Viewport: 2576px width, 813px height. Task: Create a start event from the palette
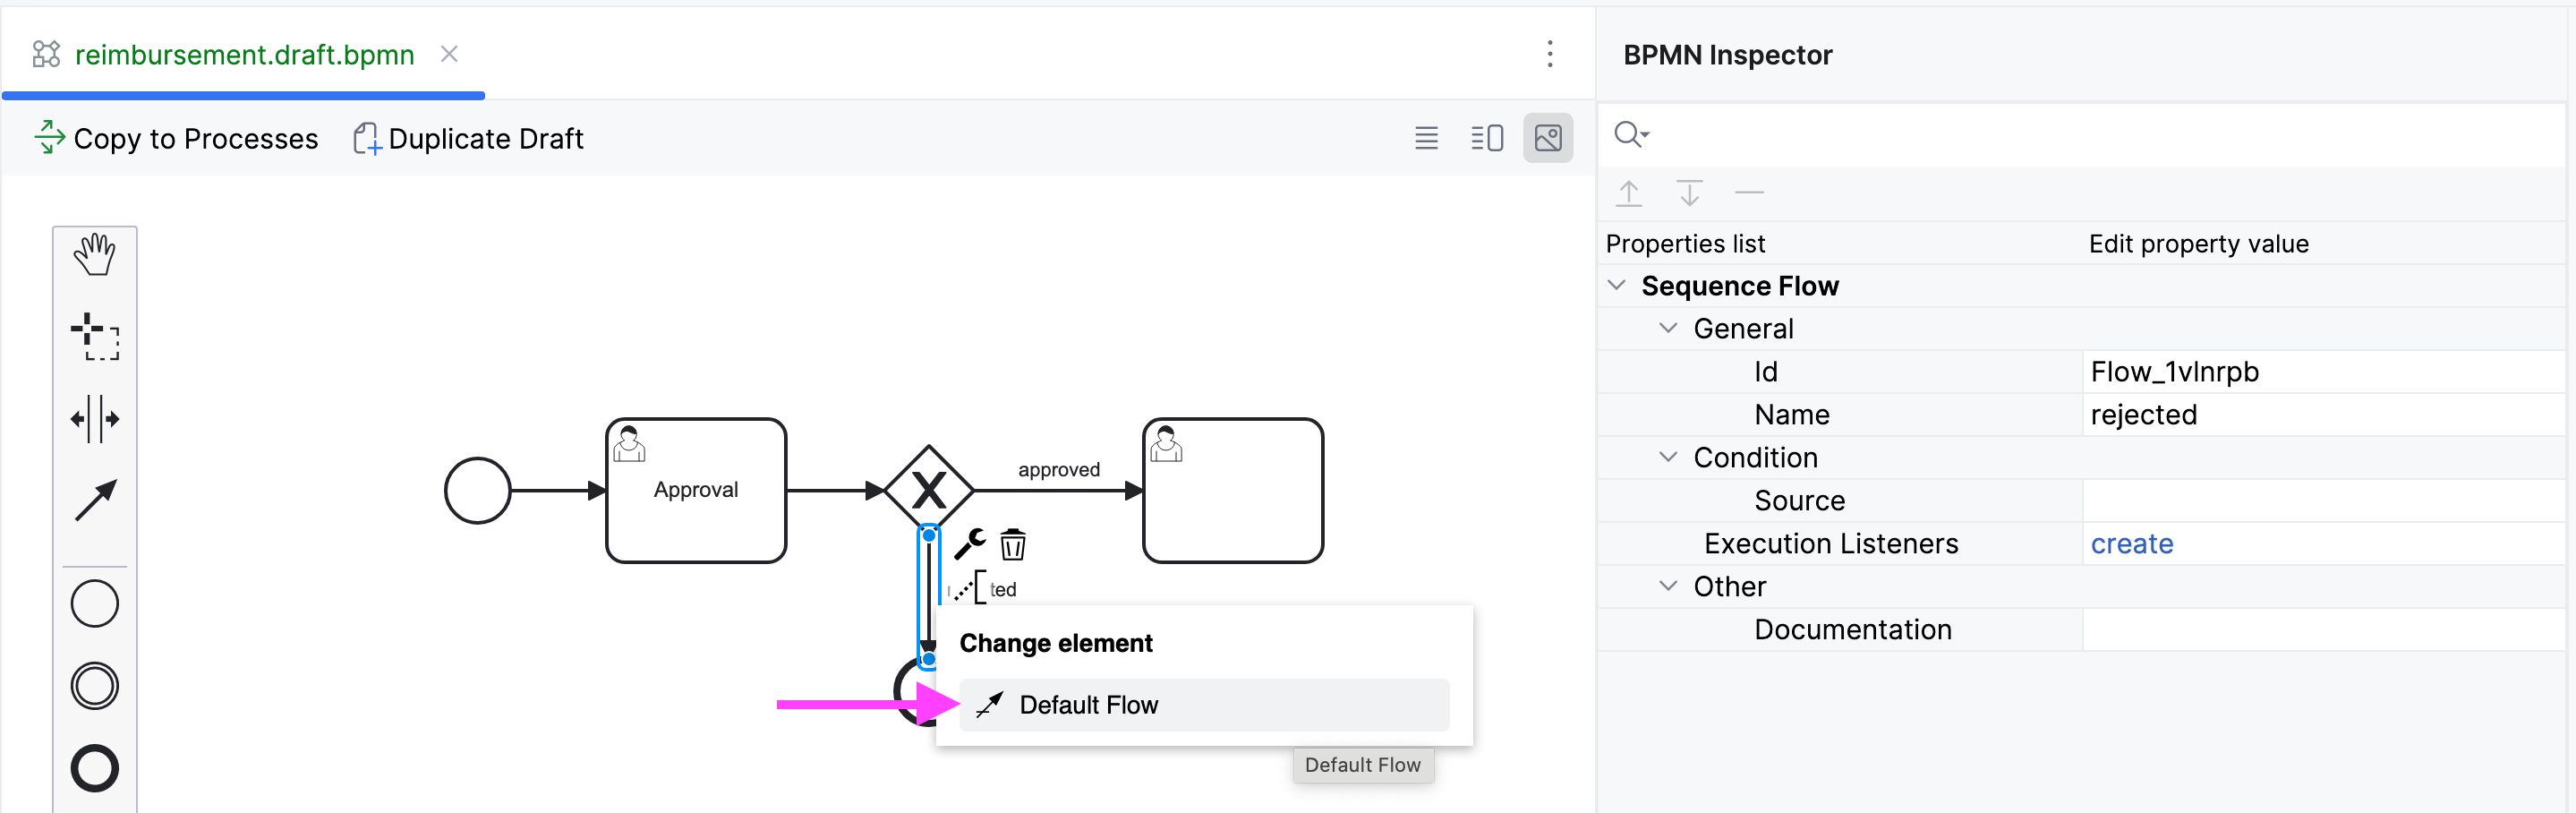click(95, 603)
